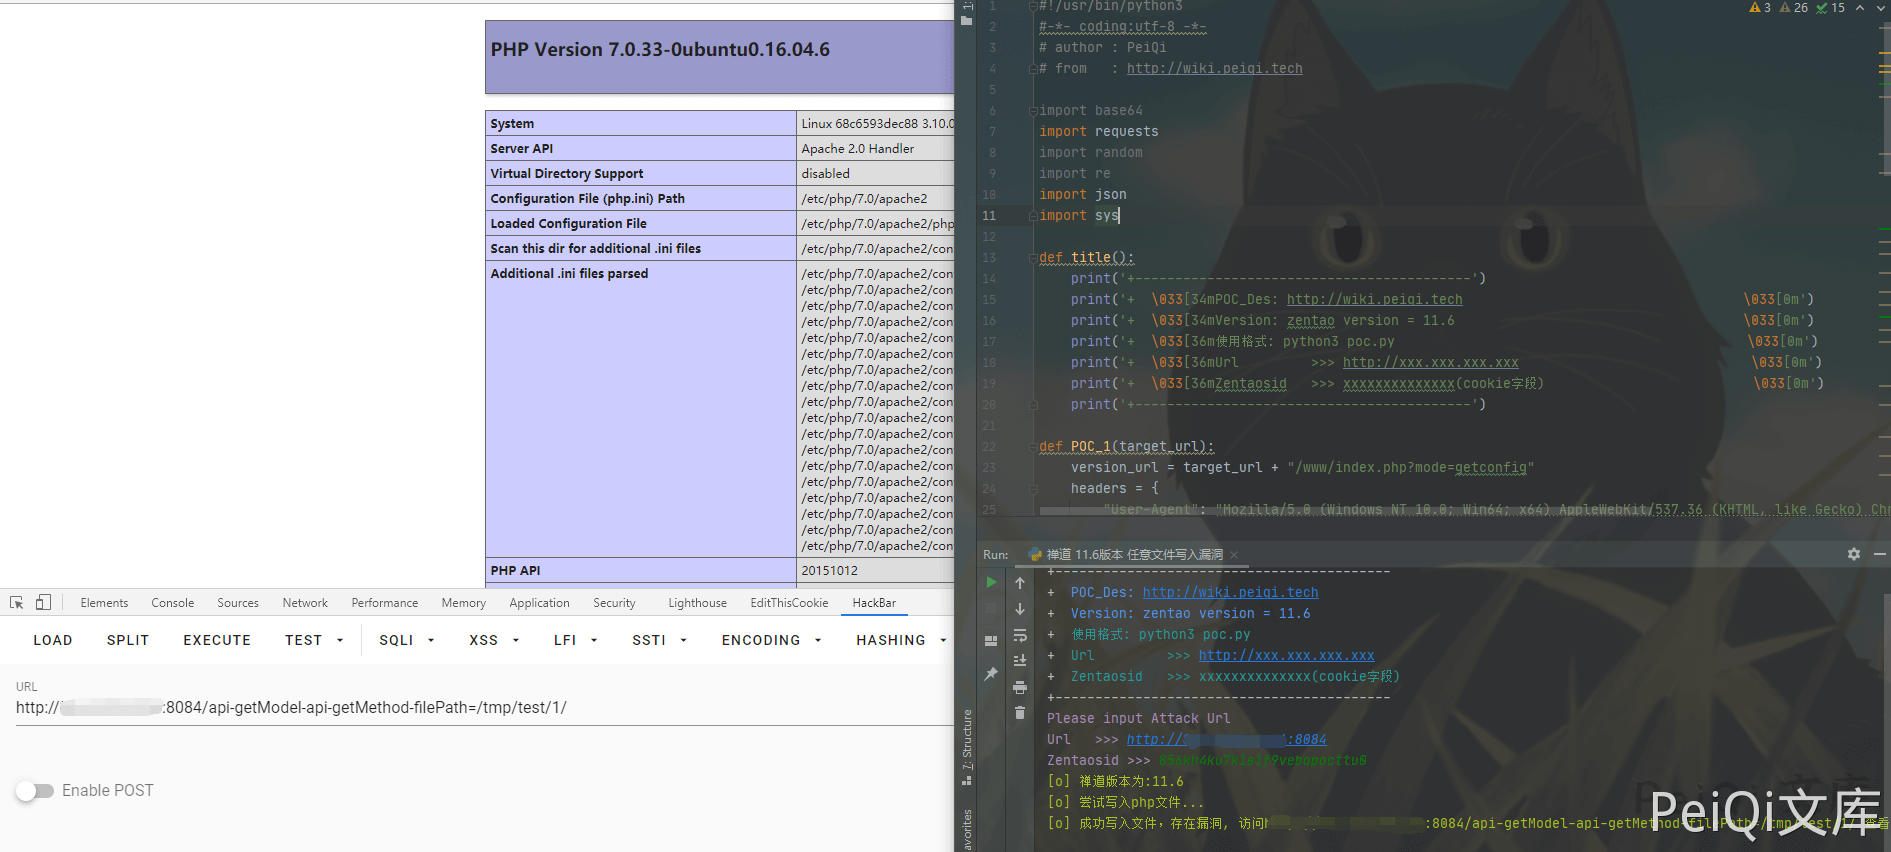The width and height of the screenshot is (1891, 852).
Task: Enable the POST toggle switch
Action: (35, 791)
